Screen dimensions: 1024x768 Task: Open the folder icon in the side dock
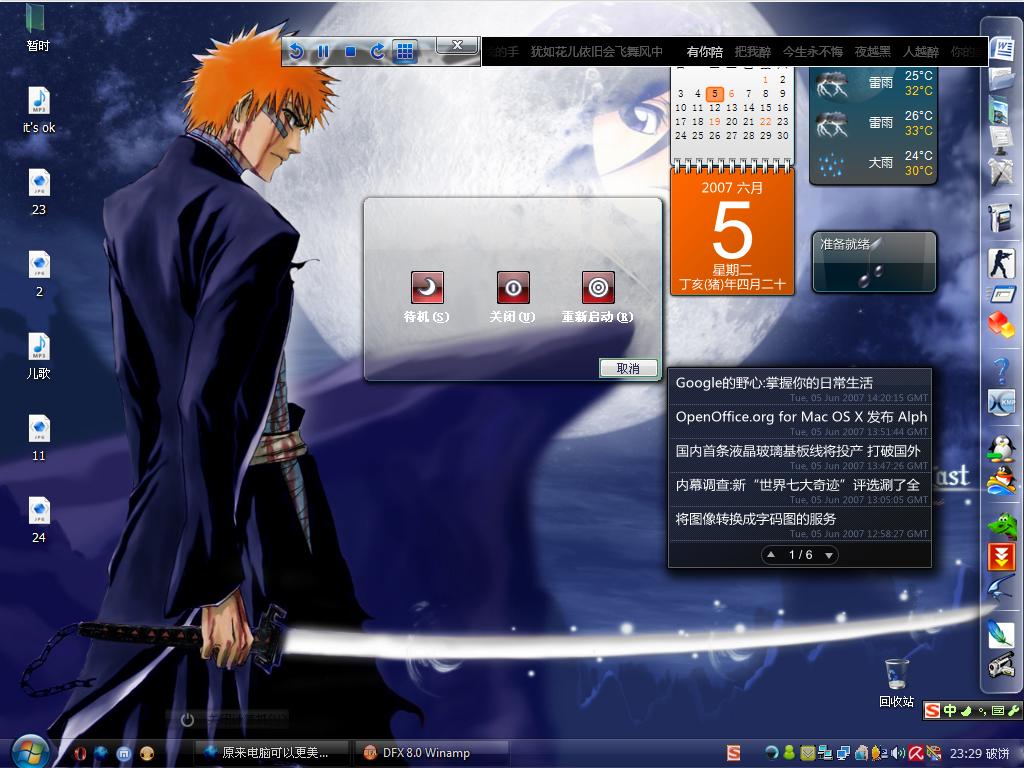(1002, 79)
